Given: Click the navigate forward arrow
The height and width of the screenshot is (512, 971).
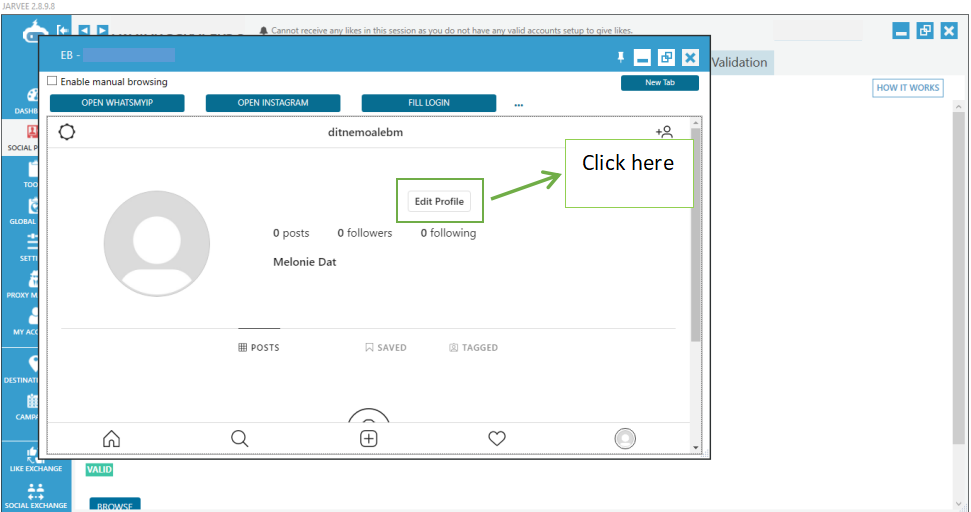Looking at the screenshot, I should click(x=102, y=30).
